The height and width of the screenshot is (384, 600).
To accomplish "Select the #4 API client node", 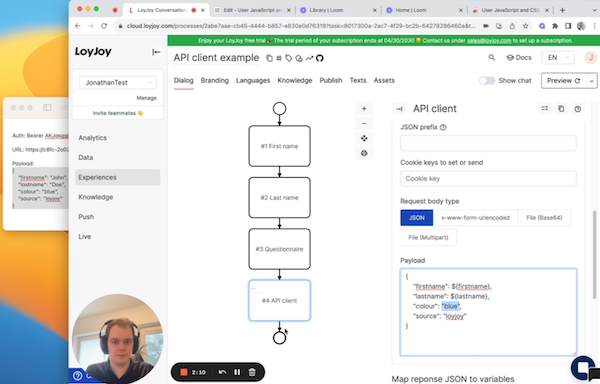I will [x=279, y=301].
